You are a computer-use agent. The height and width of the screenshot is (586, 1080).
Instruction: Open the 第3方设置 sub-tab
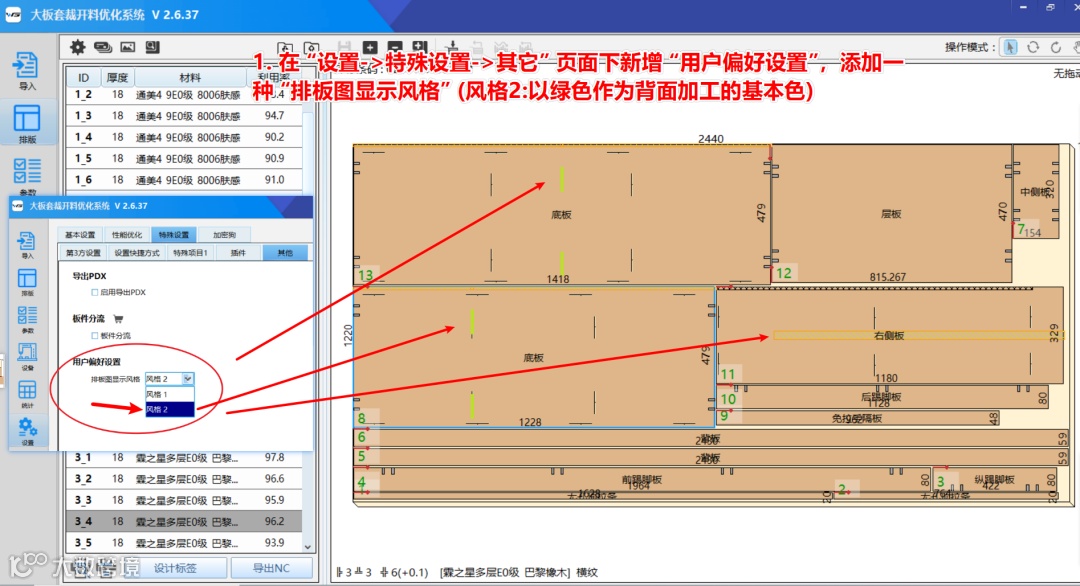[x=83, y=253]
